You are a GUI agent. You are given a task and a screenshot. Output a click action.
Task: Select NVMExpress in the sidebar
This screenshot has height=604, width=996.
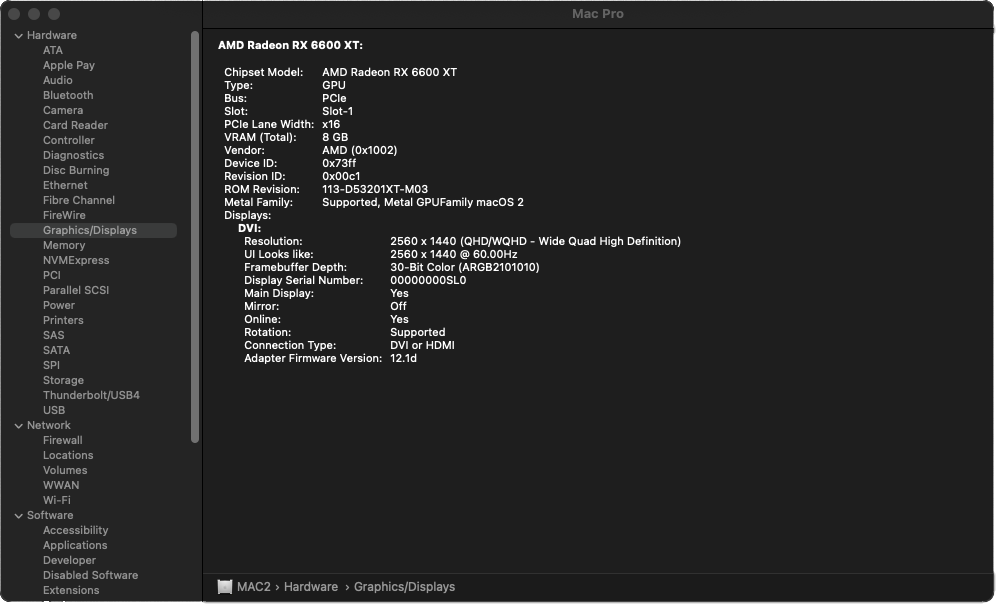[76, 260]
